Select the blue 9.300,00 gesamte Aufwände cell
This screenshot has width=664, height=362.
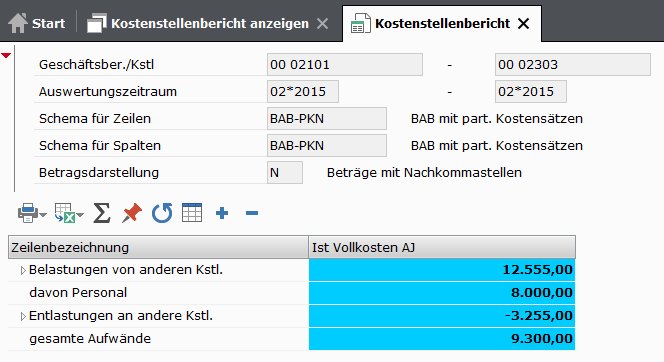coord(442,339)
